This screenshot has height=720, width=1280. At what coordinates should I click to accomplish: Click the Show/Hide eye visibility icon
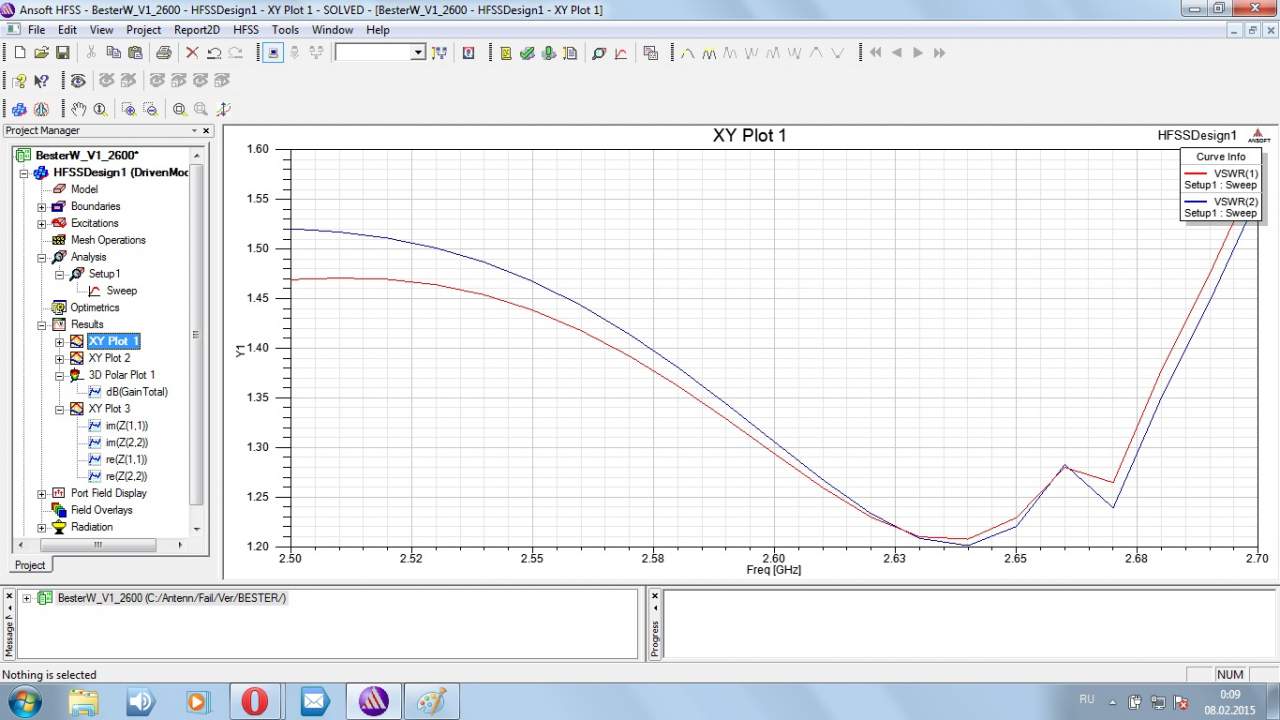[x=78, y=81]
